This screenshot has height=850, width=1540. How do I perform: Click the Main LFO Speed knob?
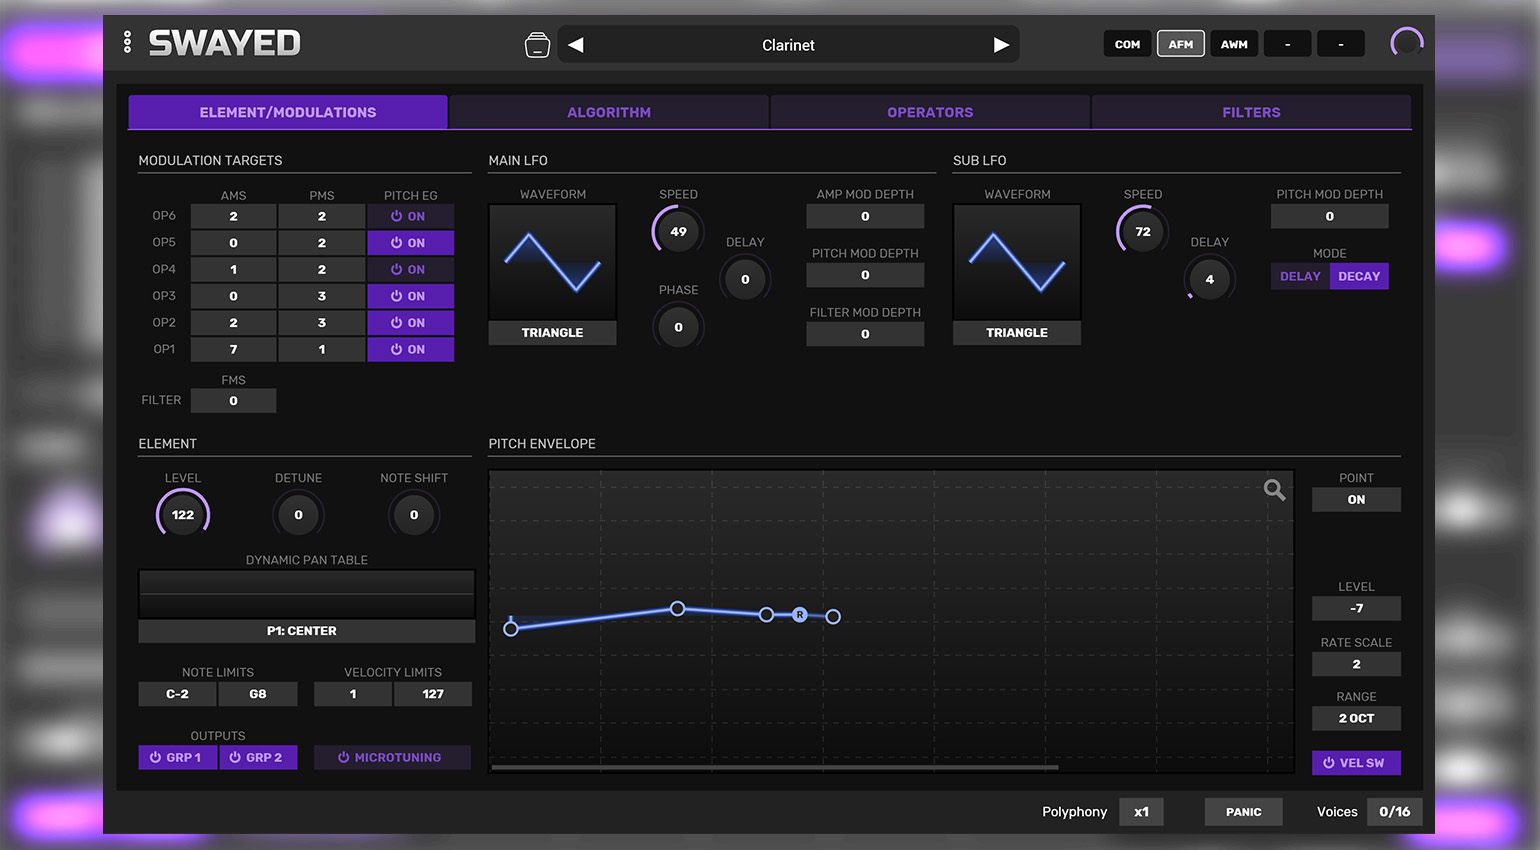coord(678,232)
